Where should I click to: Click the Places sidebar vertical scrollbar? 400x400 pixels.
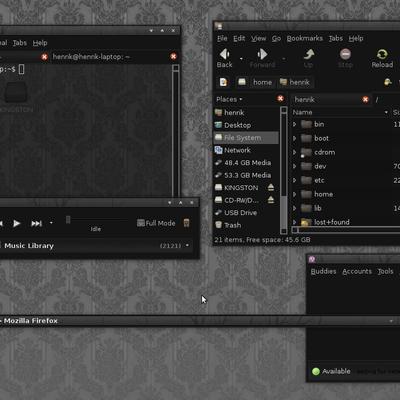click(284, 170)
